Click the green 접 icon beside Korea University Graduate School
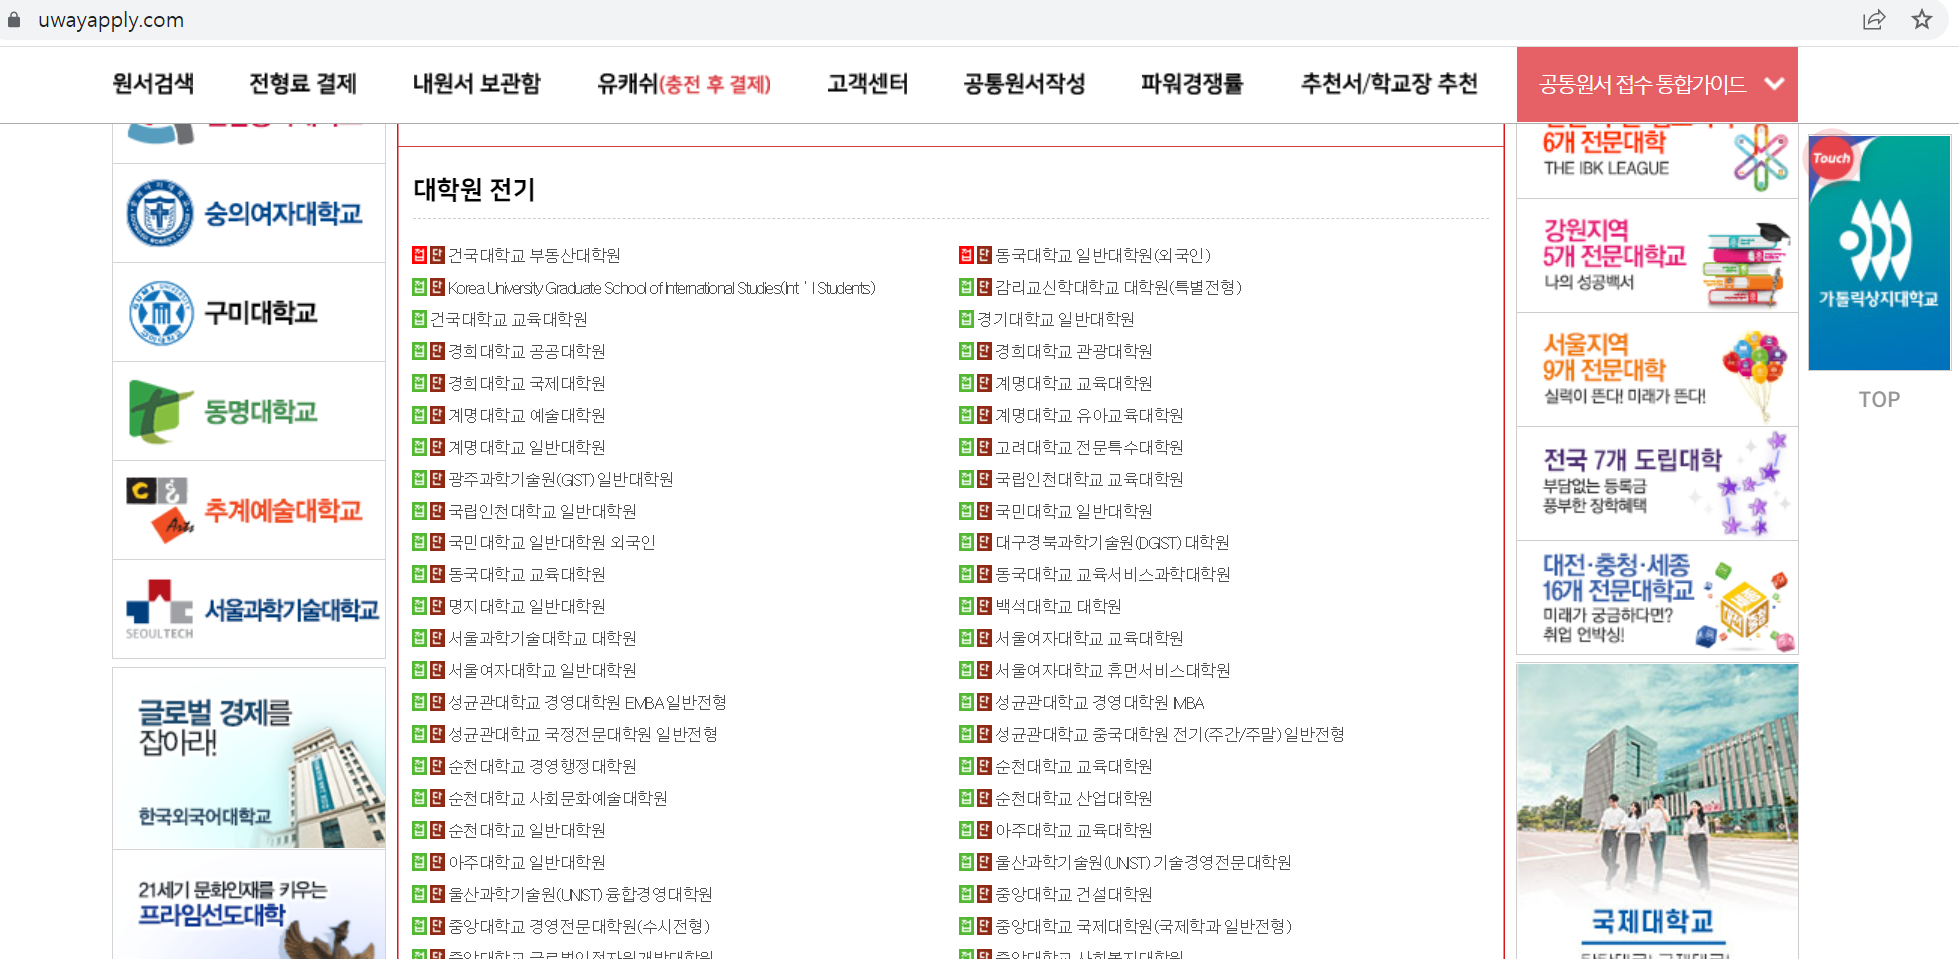 pyautogui.click(x=420, y=287)
